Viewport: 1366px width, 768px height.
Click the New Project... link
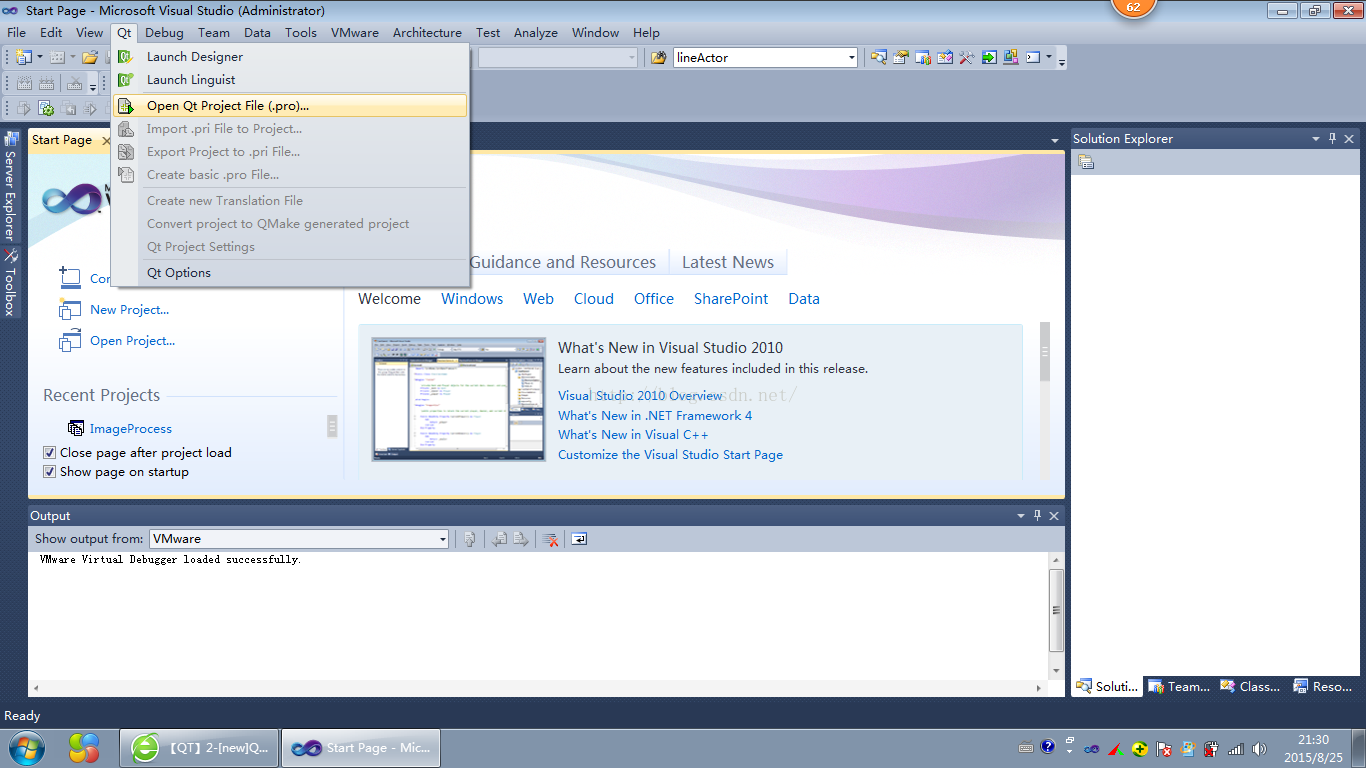click(x=129, y=310)
